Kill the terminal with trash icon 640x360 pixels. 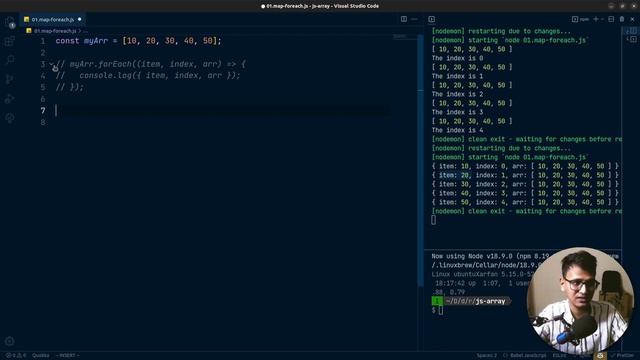click(622, 19)
